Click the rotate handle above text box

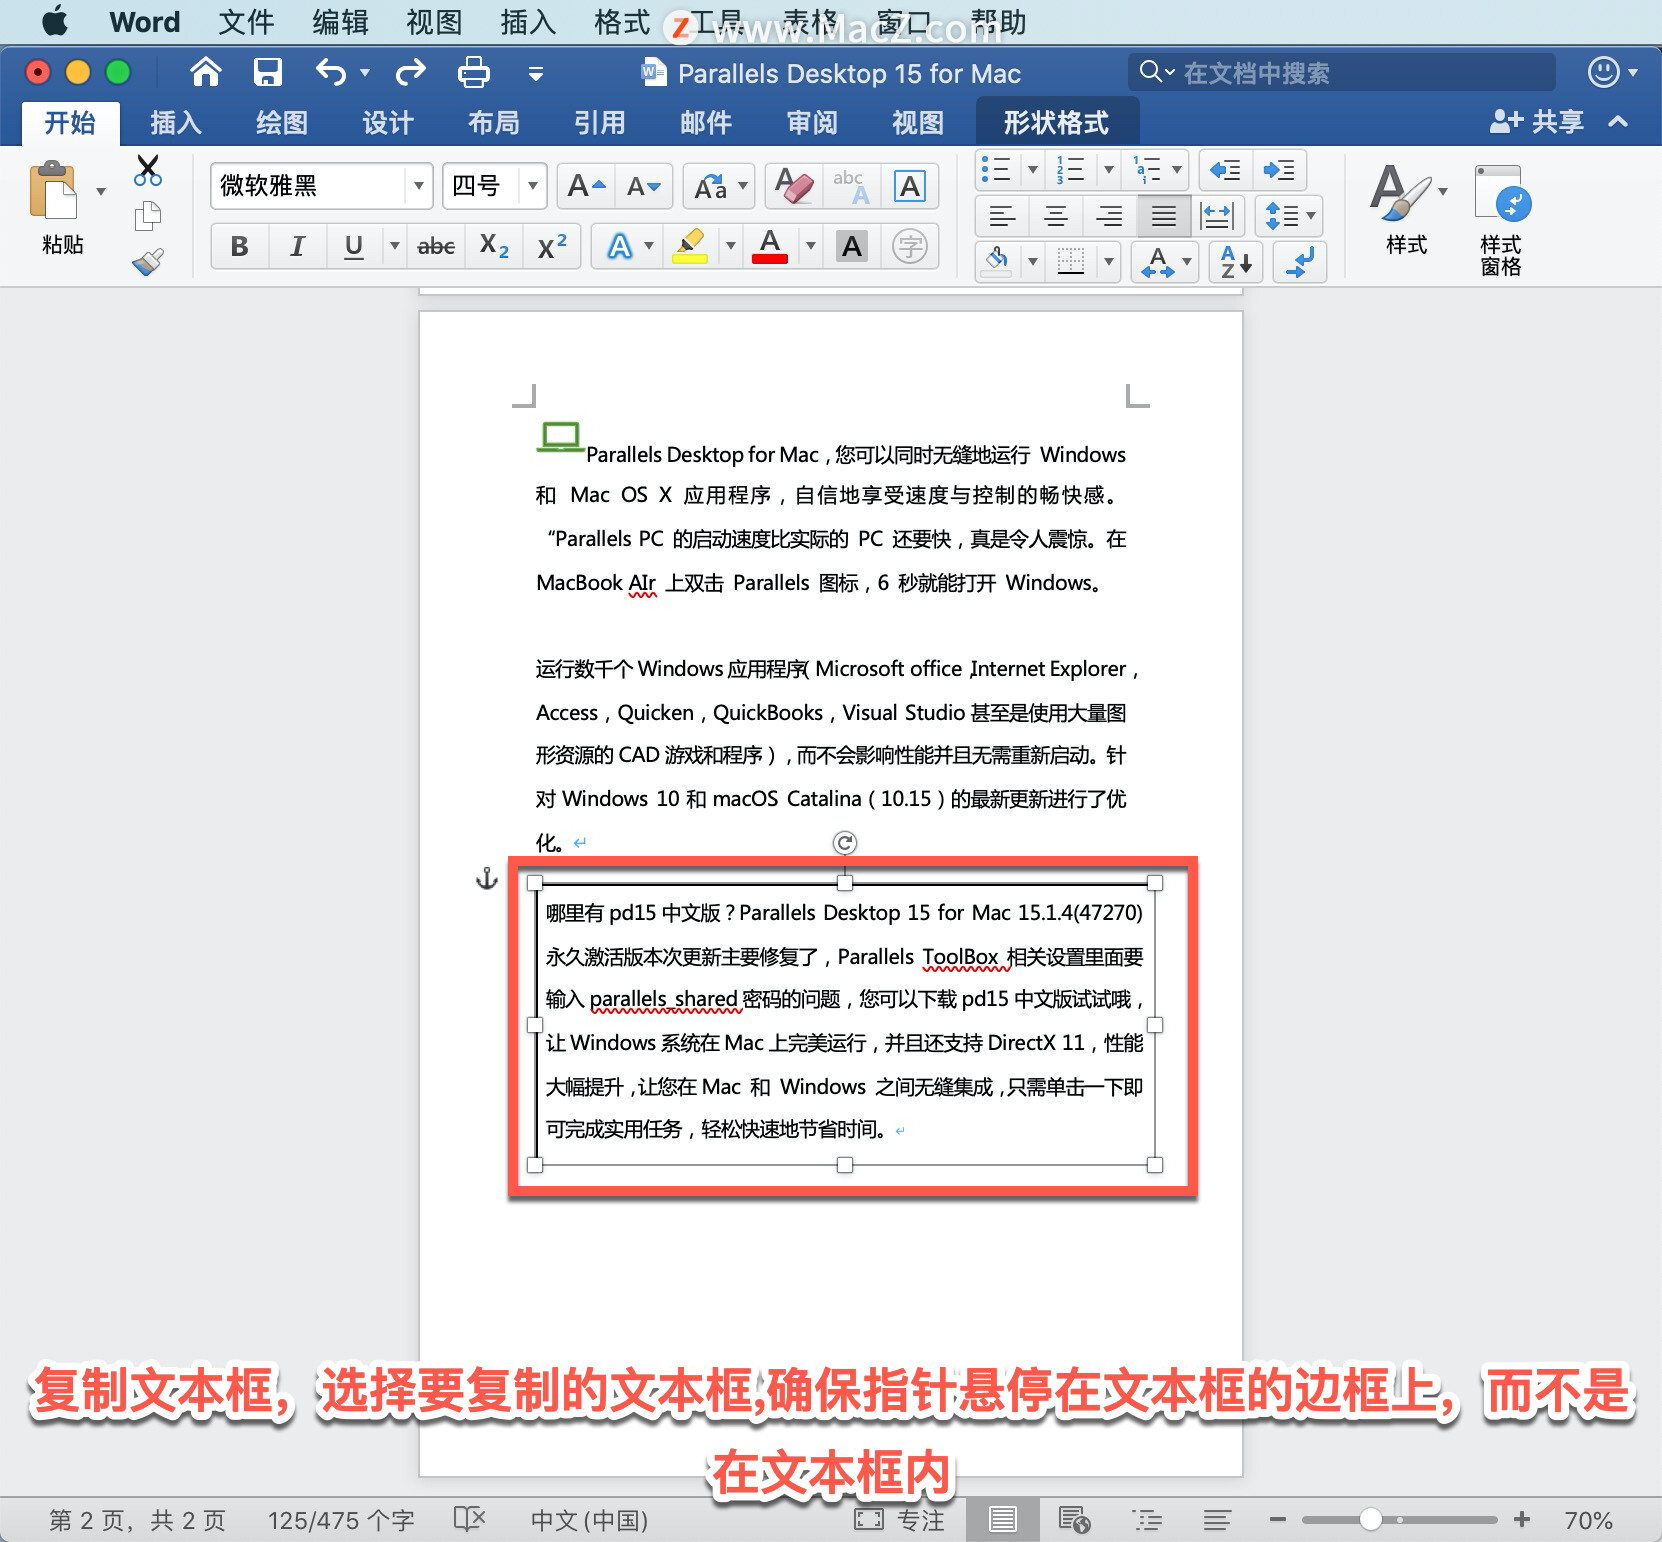click(x=845, y=843)
